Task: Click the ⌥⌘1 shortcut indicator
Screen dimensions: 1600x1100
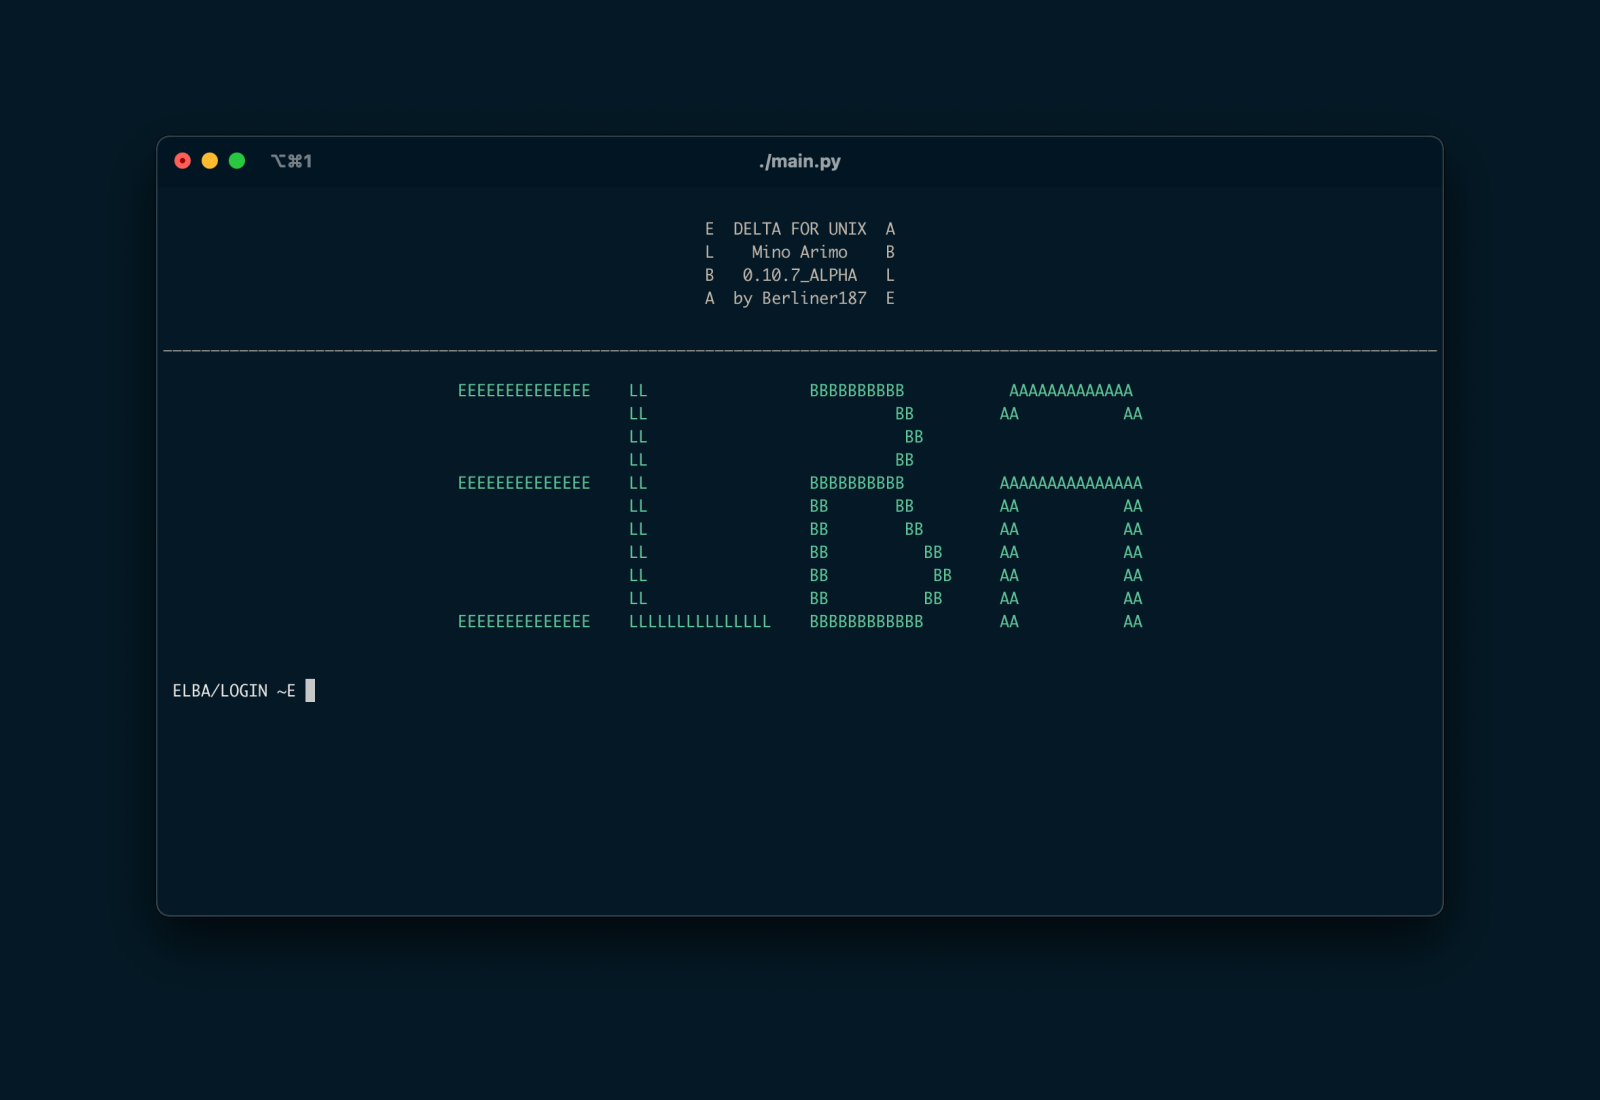Action: (x=291, y=161)
